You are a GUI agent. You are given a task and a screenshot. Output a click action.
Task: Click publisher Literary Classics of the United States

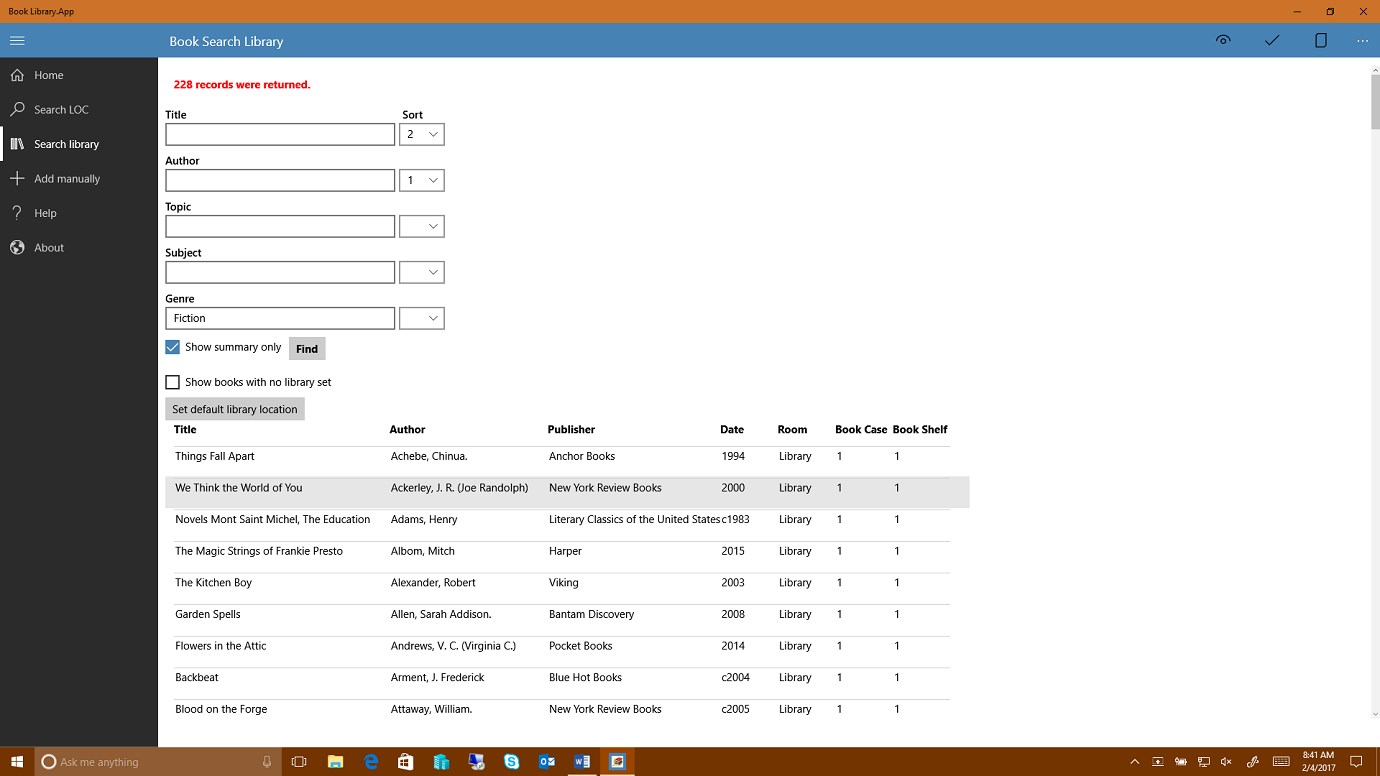point(635,520)
